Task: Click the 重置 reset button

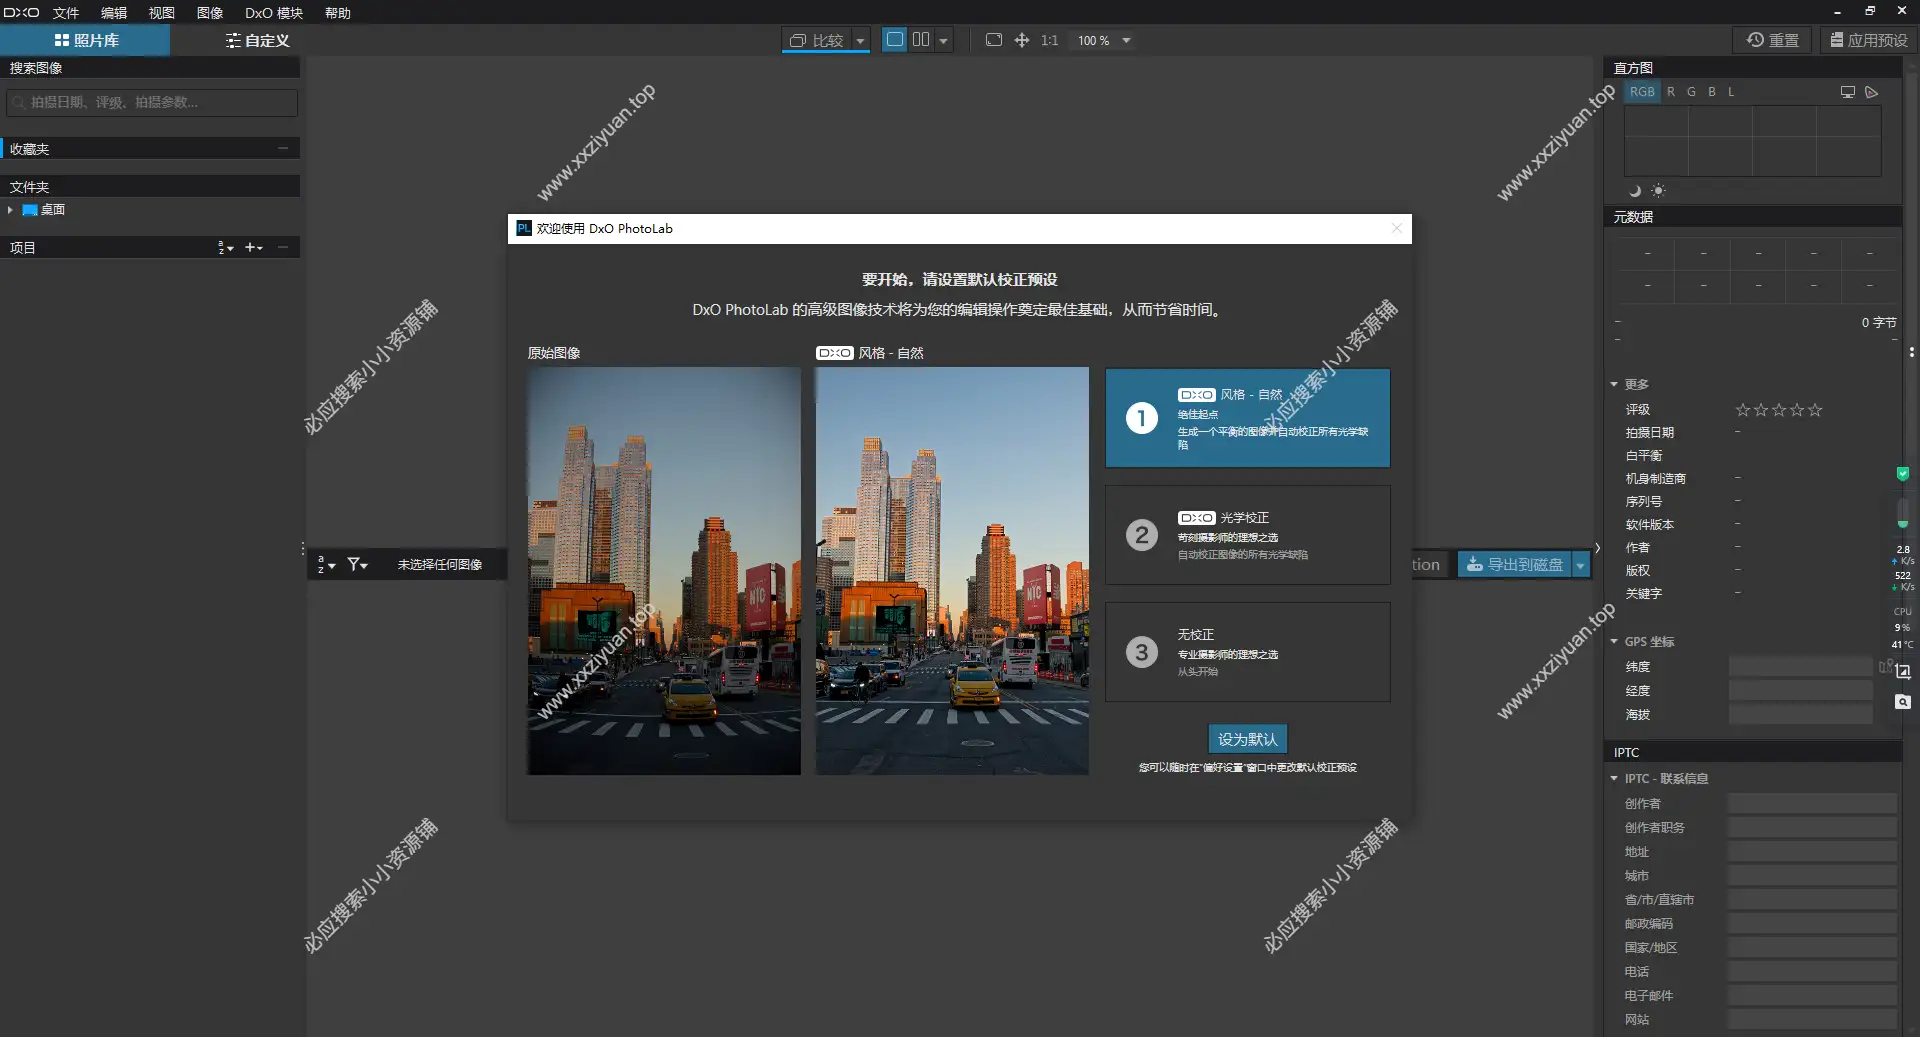Action: [x=1772, y=40]
